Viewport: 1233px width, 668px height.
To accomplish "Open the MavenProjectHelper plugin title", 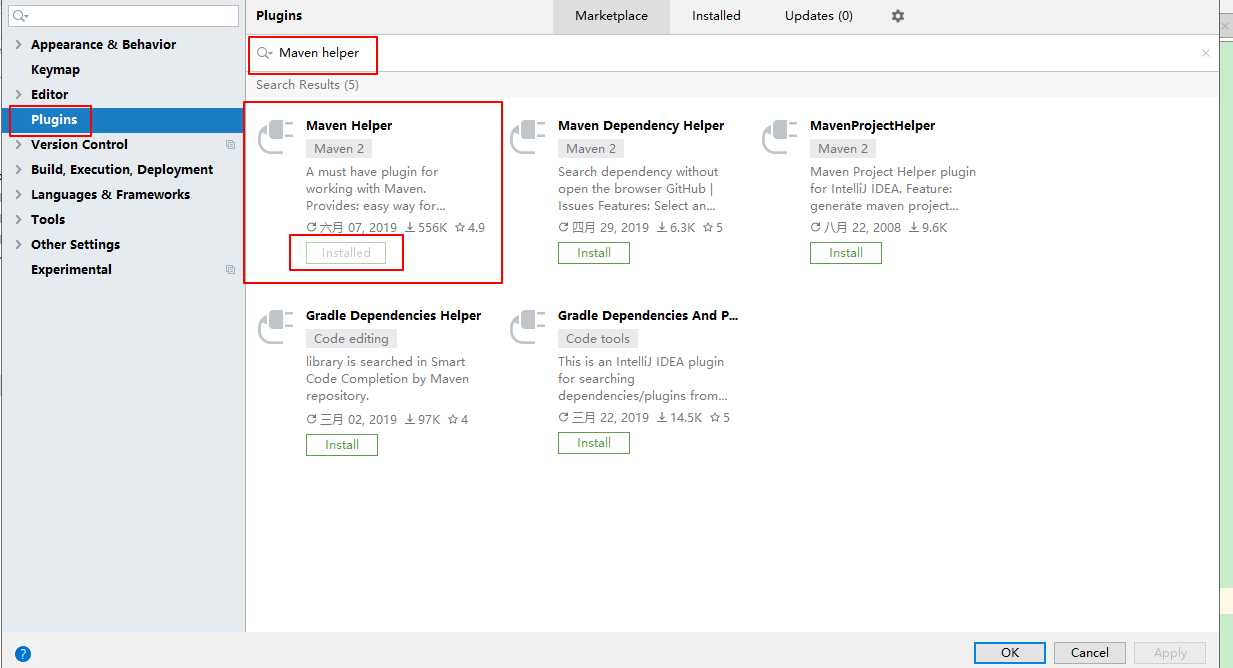I will 873,126.
